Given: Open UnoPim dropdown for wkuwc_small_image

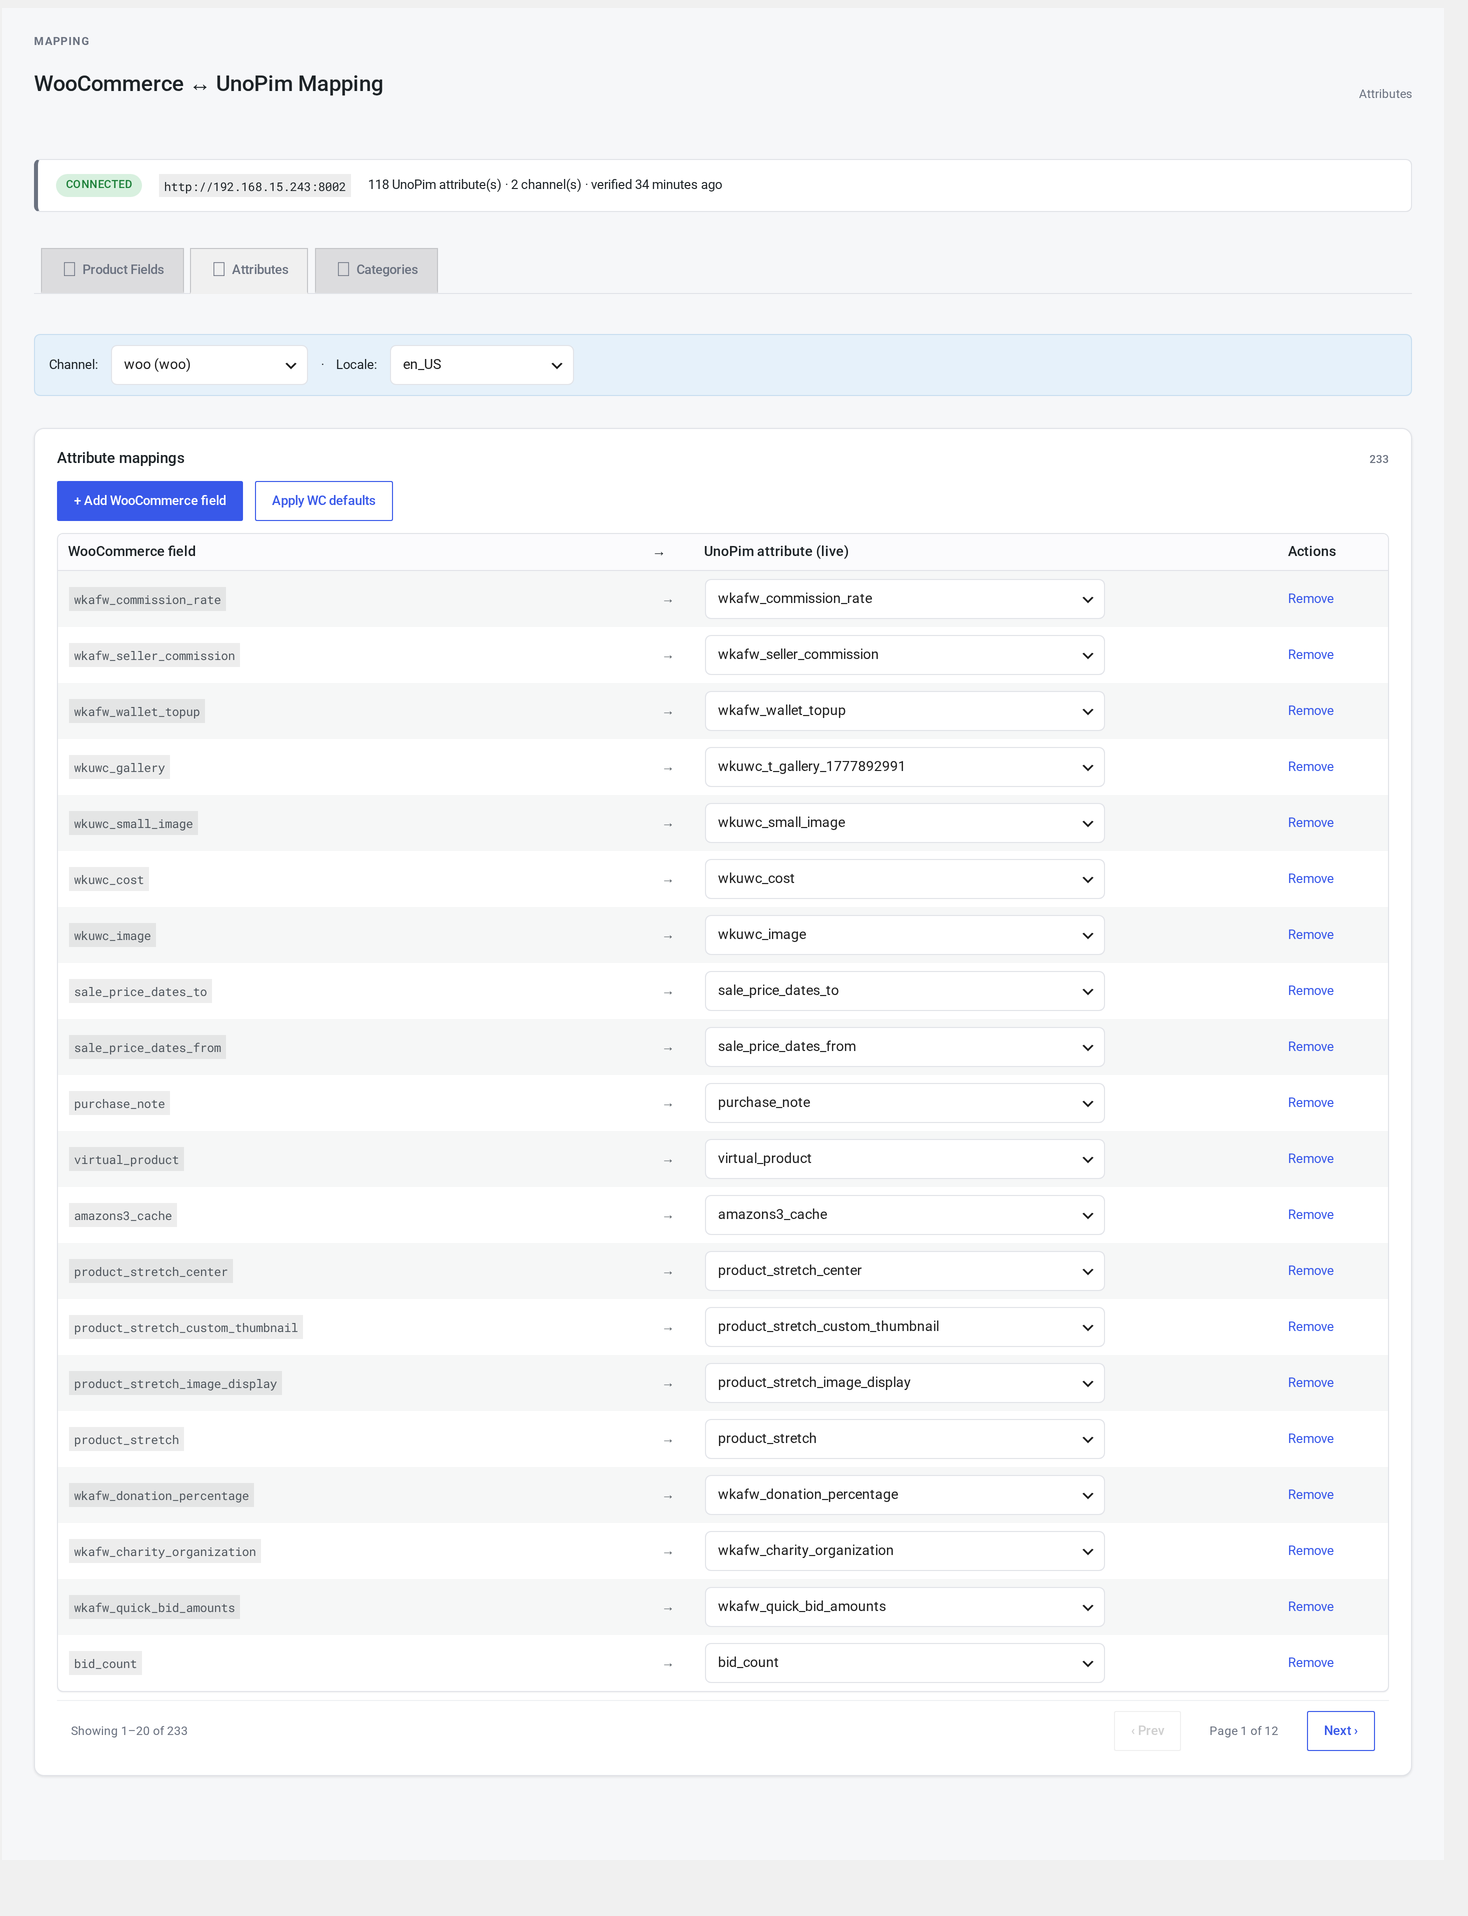Looking at the screenshot, I should click(904, 823).
